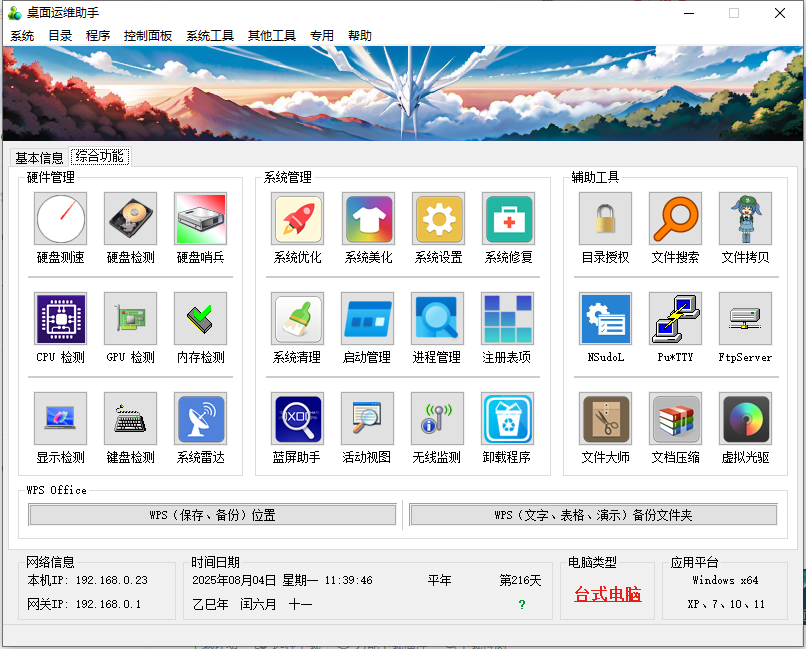806x649 pixels.
Task: Start the PuTTY terminal tool
Action: 675,319
